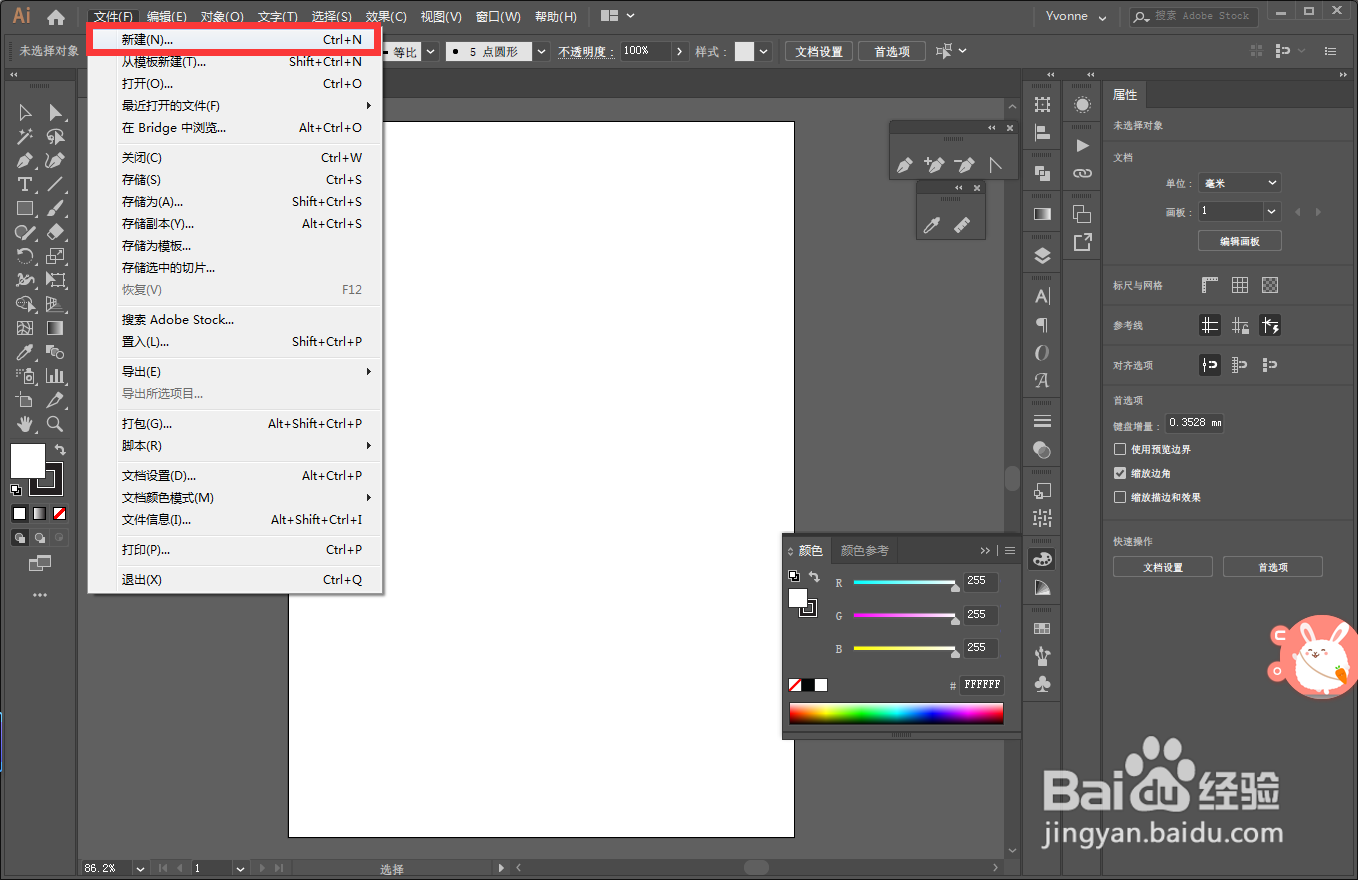
Task: Select the Pen tool in toolbar
Action: (x=25, y=160)
